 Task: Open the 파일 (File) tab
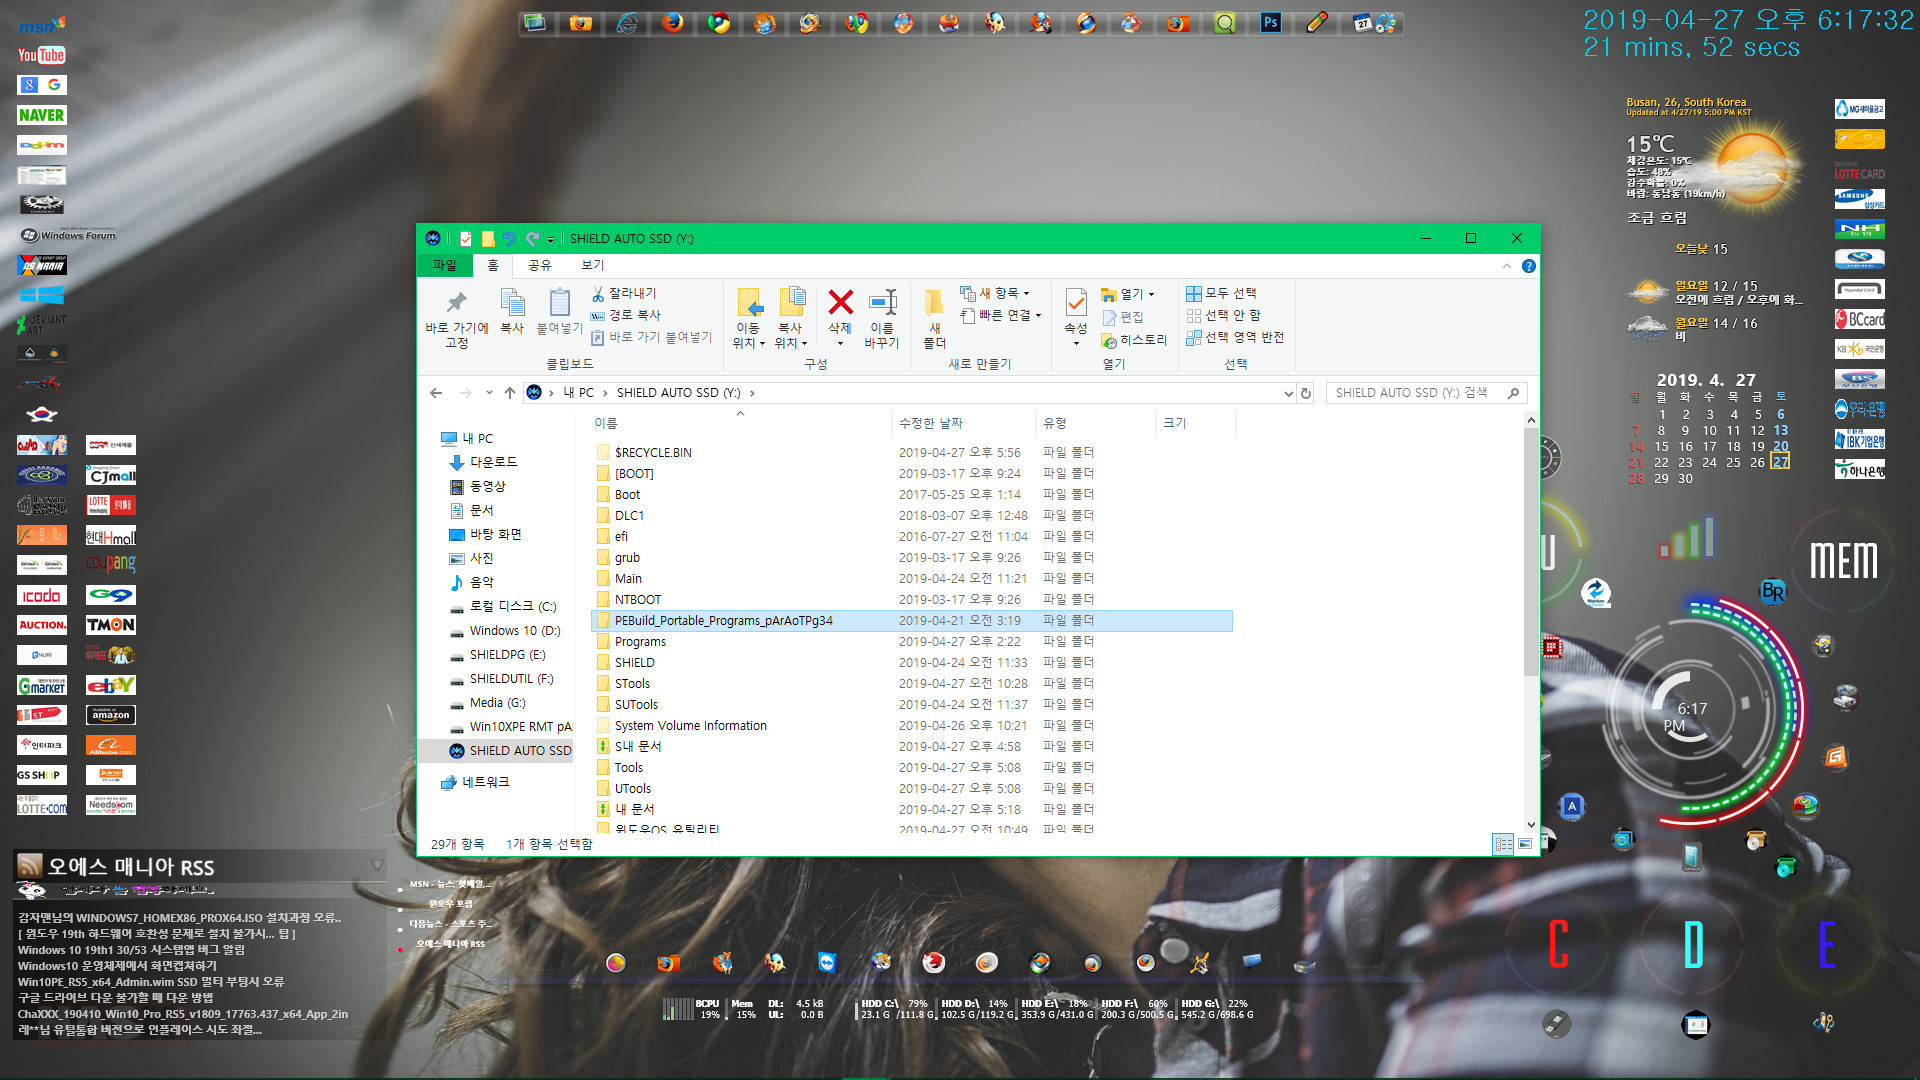(444, 265)
